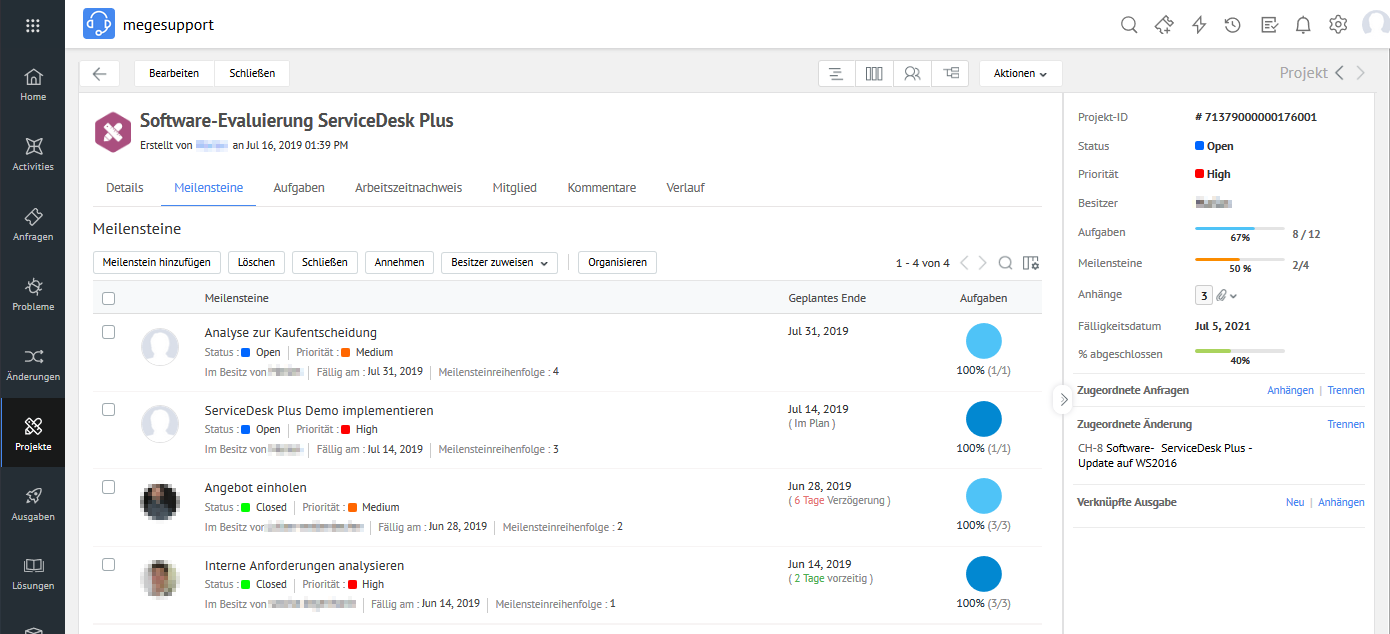The width and height of the screenshot is (1390, 634).
Task: Open the Aktionen dropdown
Action: [x=1020, y=73]
